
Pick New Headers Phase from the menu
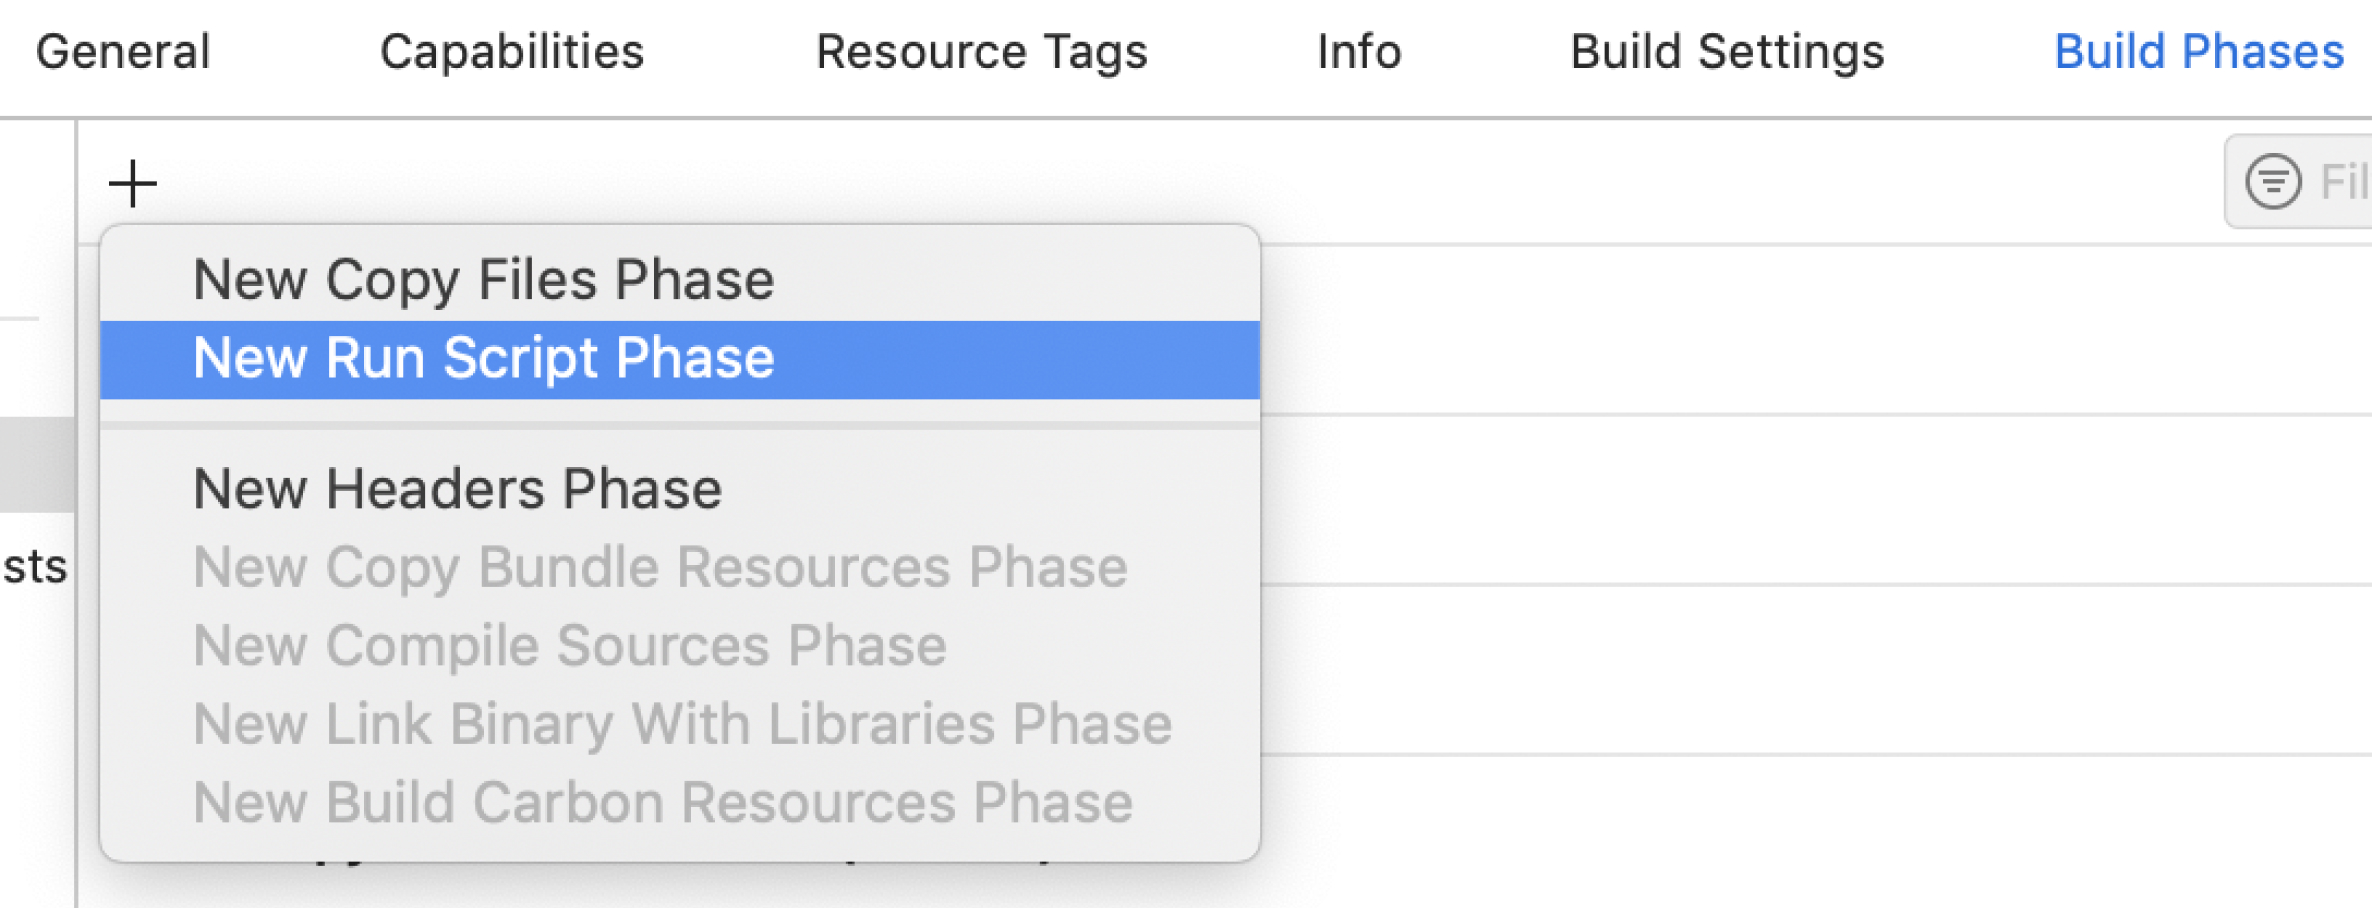tap(457, 490)
